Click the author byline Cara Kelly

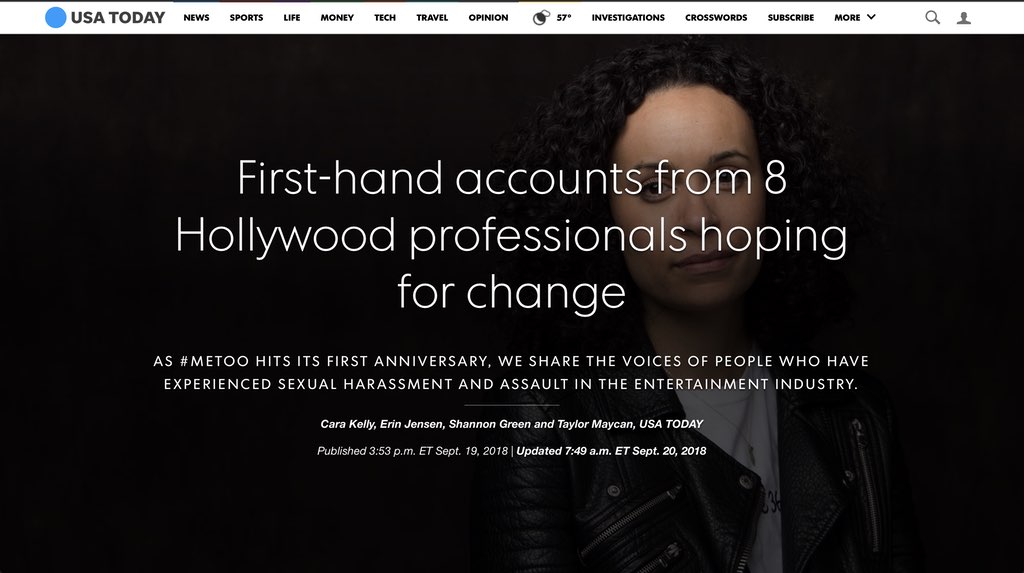[347, 424]
